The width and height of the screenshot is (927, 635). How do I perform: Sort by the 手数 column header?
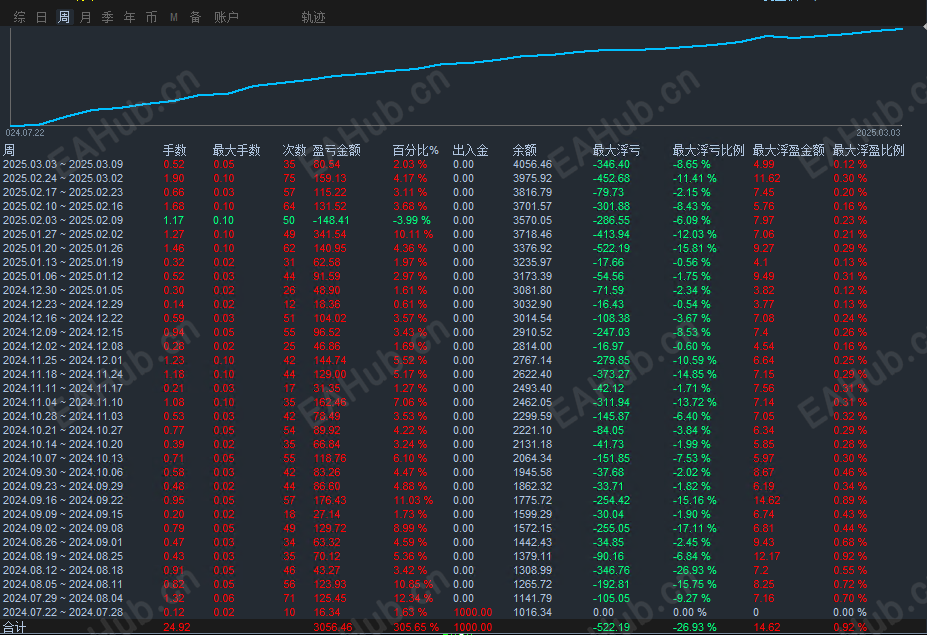point(174,150)
